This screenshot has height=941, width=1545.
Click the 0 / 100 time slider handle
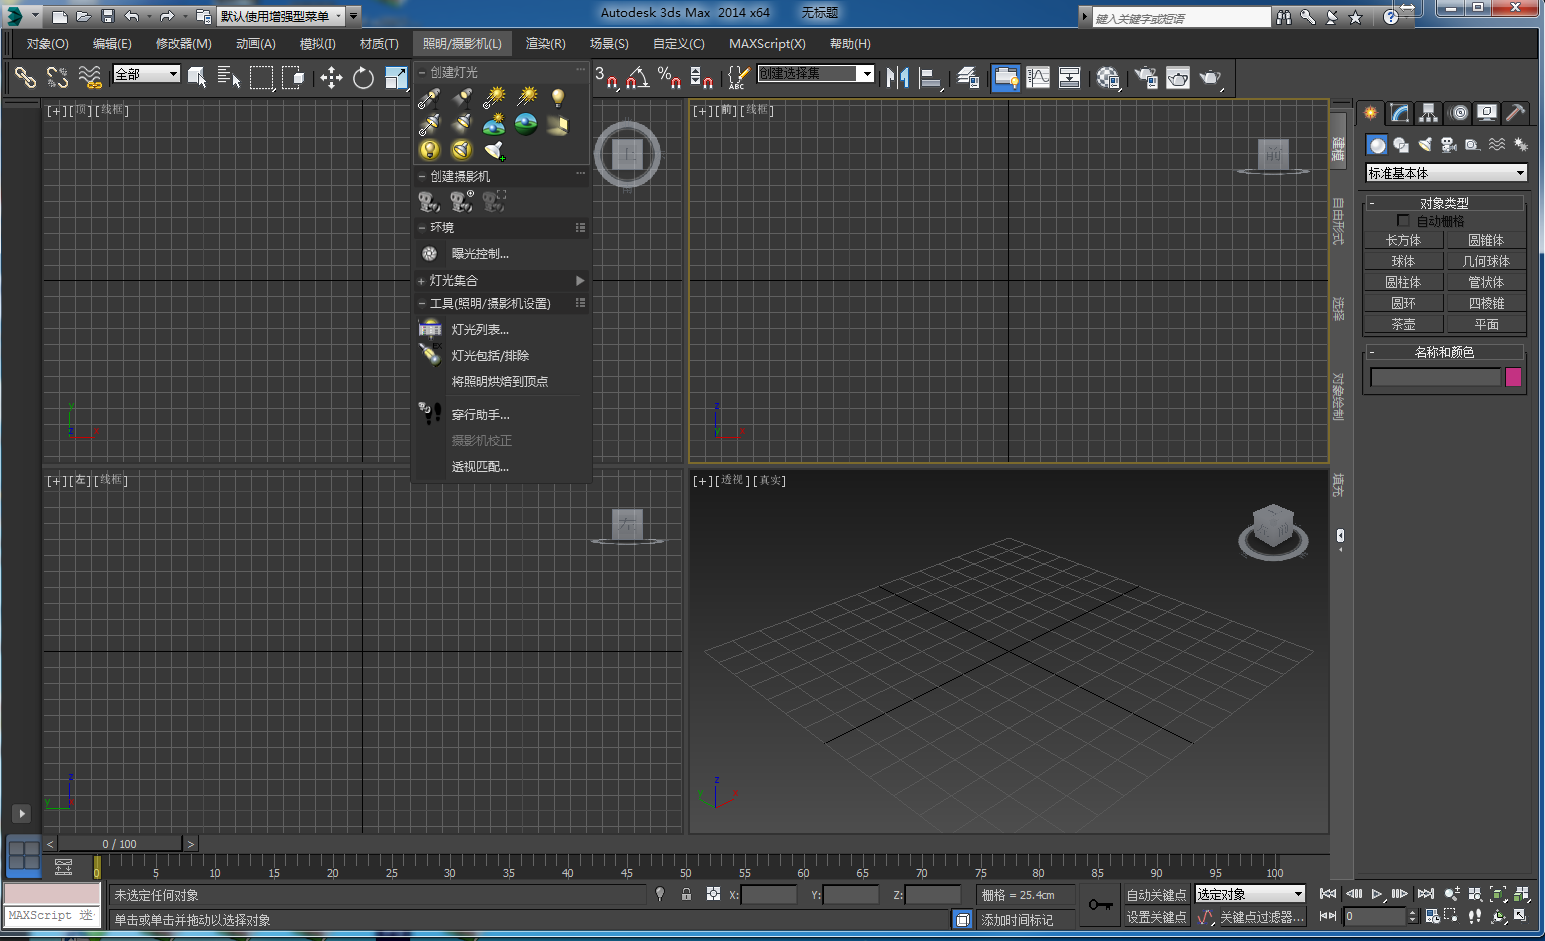[120, 844]
